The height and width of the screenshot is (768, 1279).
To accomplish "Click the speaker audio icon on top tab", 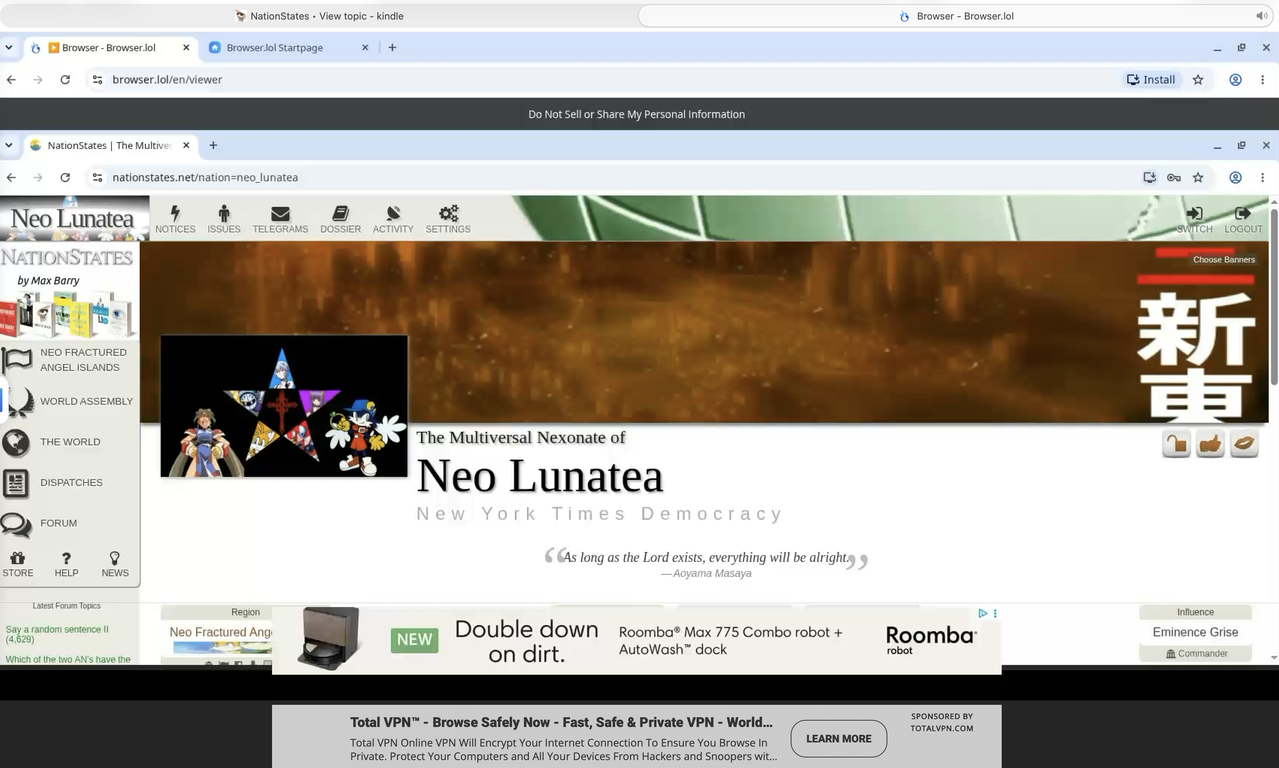I will [x=1261, y=16].
